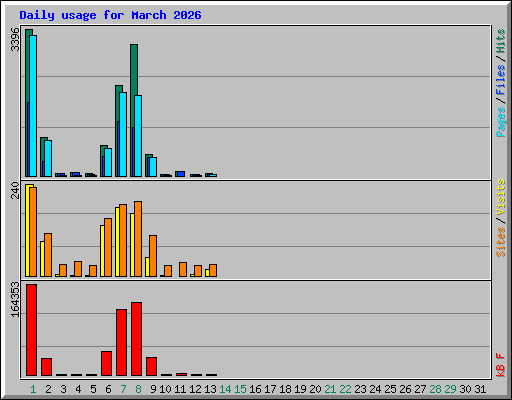The height and width of the screenshot is (400, 512).
Task: Click day 14 on the x-axis
Action: (x=225, y=389)
